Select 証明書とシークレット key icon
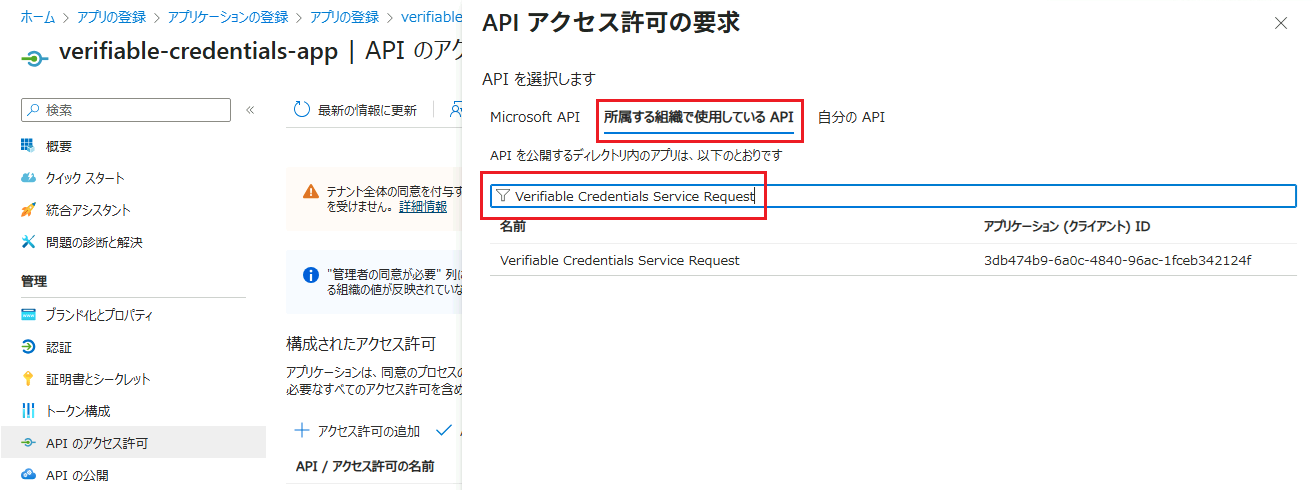Screen dimensions: 1312x490 click(28, 379)
